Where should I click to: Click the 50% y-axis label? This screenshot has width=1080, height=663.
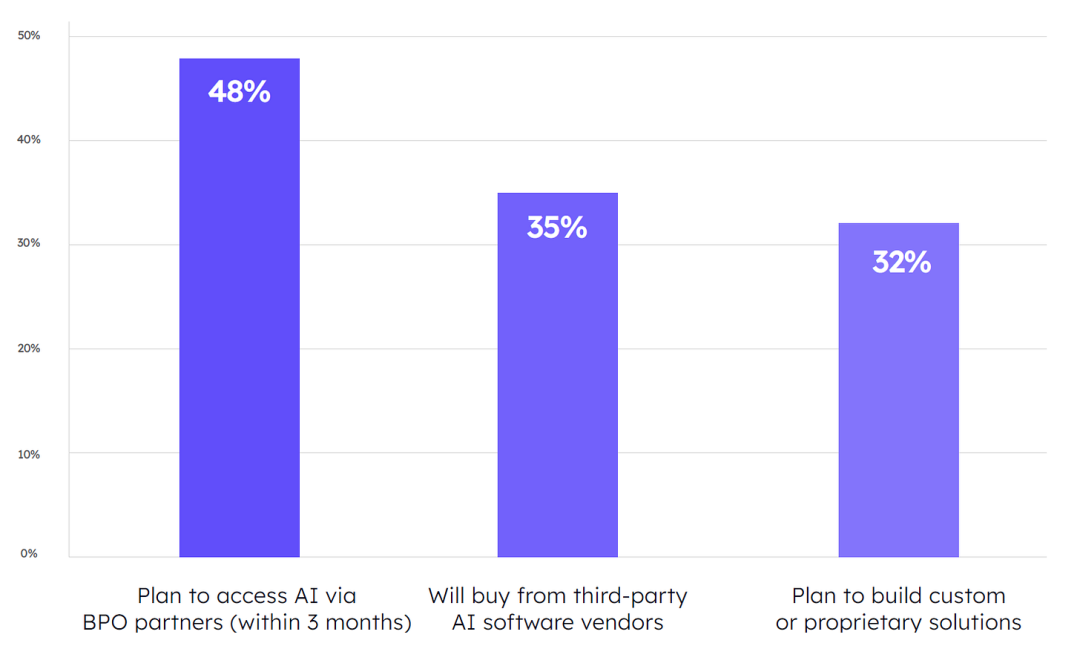[29, 35]
